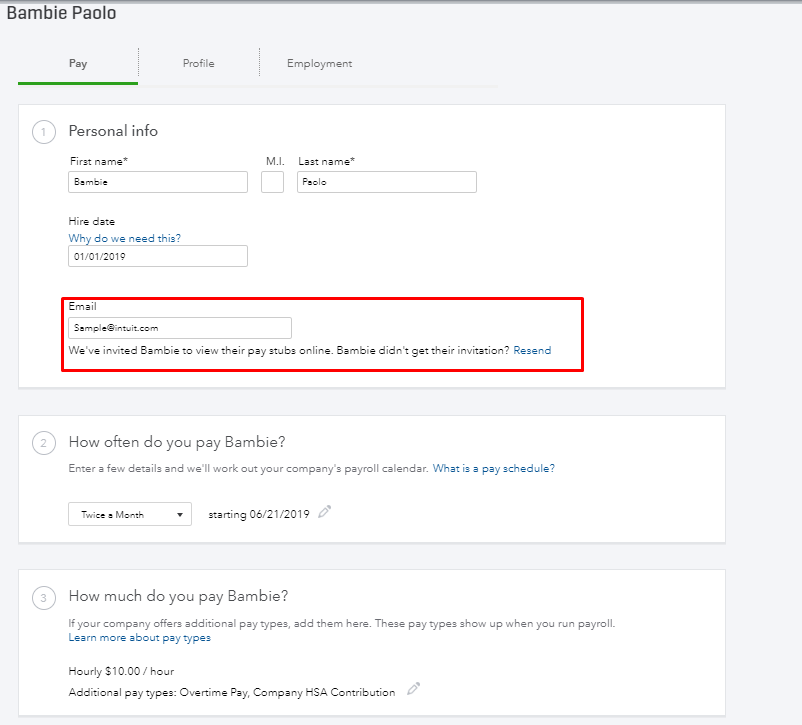This screenshot has width=802, height=725.
Task: Edit additional pay types pencil icon
Action: click(414, 689)
